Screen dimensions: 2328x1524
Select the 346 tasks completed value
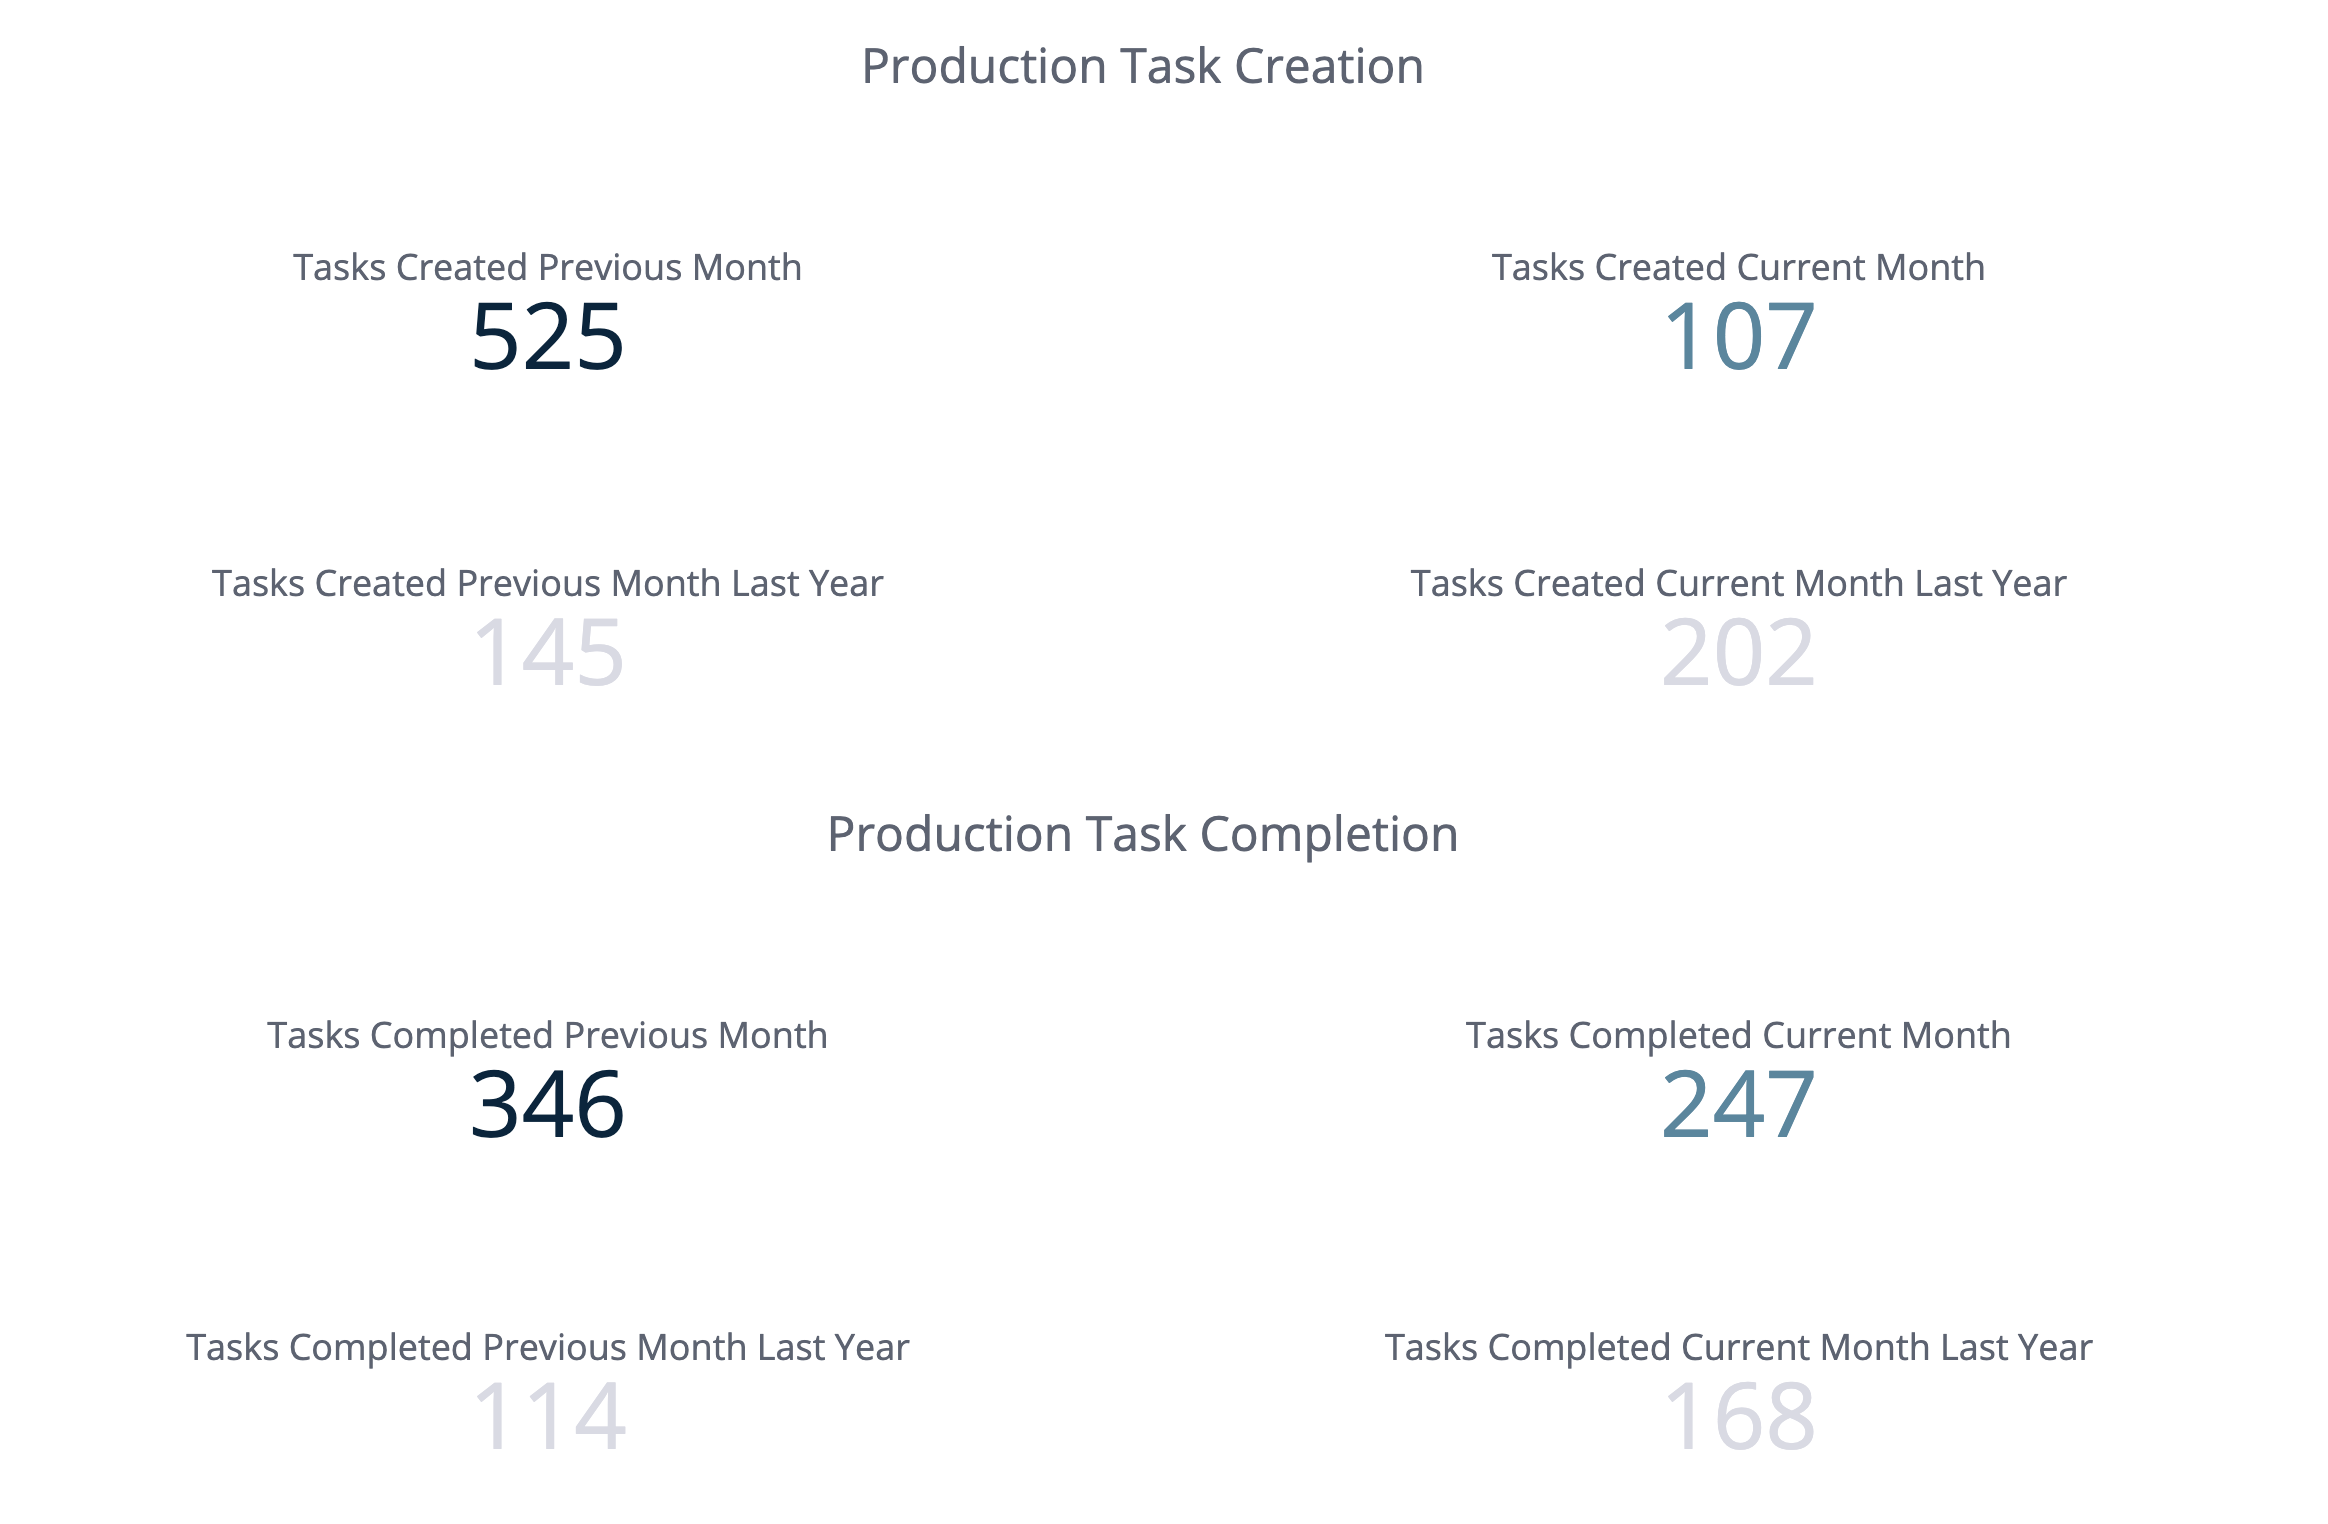click(548, 1105)
